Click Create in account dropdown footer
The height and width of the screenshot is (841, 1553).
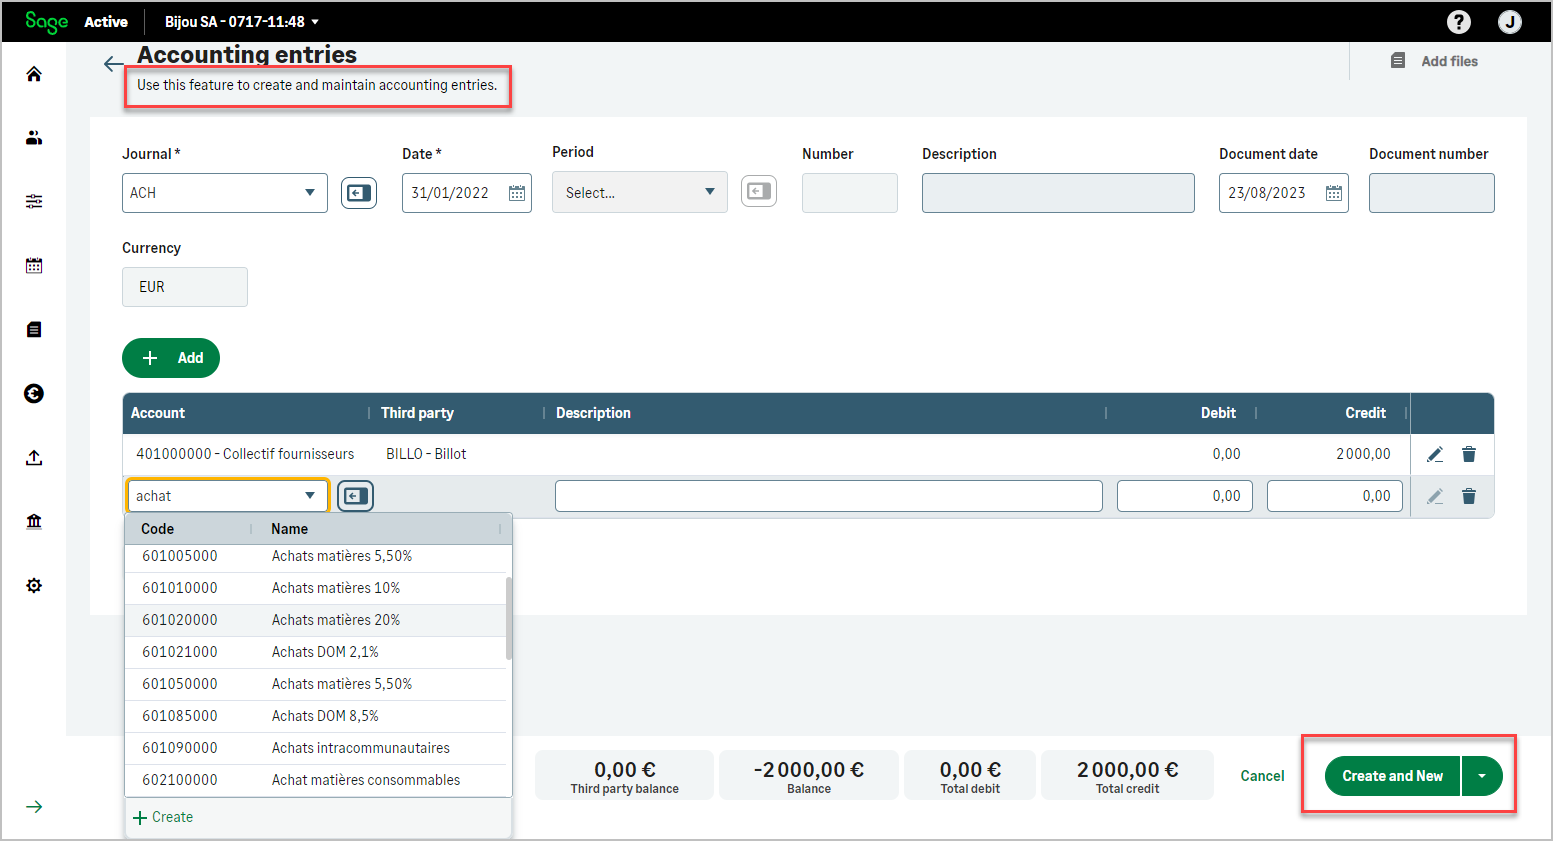click(x=163, y=817)
